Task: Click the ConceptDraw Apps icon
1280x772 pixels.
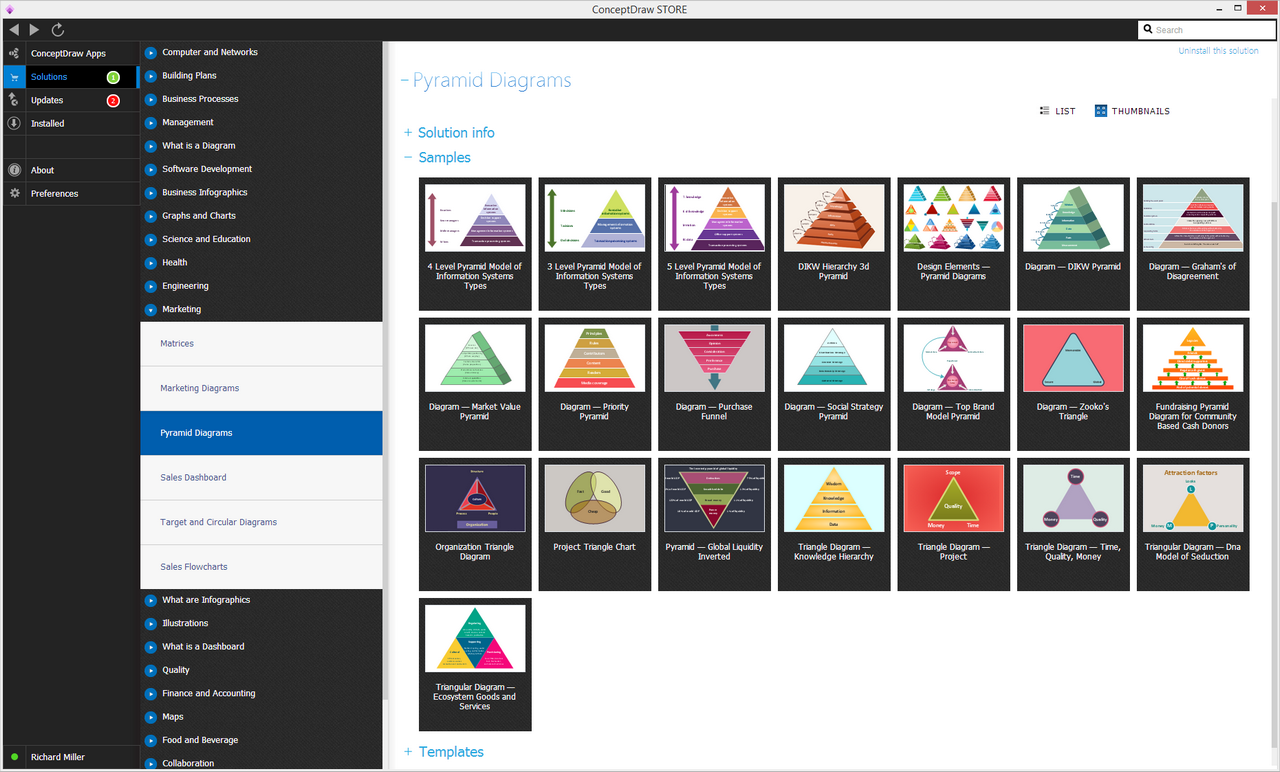Action: coord(14,53)
